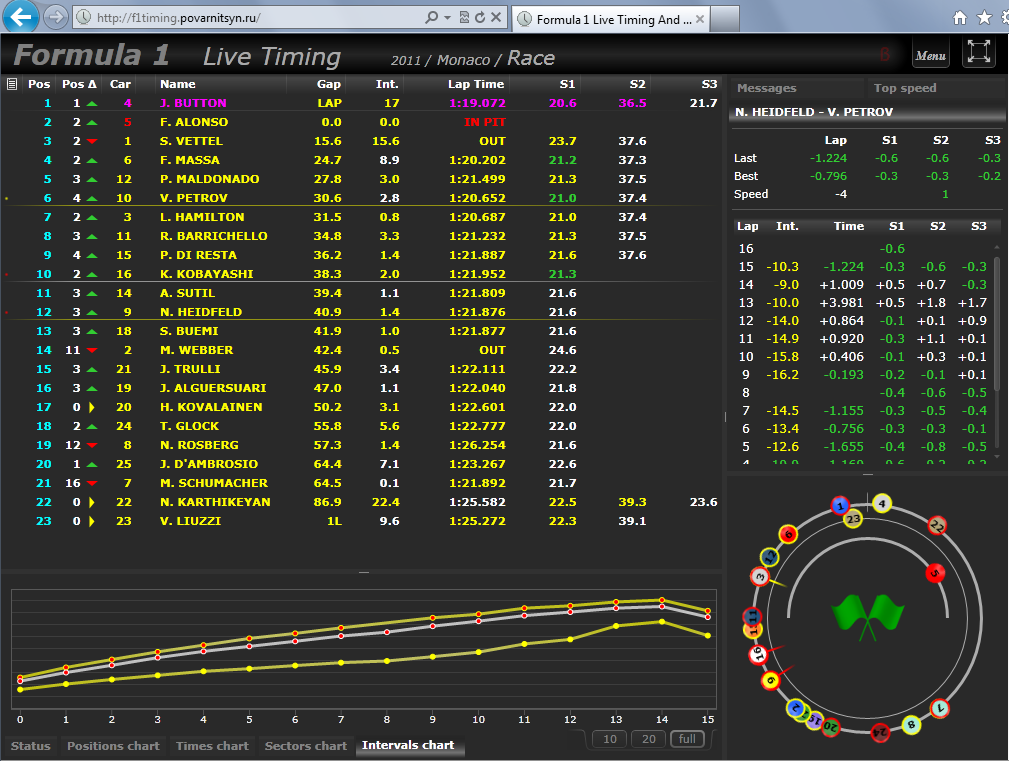Click car 3 marker on track map

click(x=760, y=576)
